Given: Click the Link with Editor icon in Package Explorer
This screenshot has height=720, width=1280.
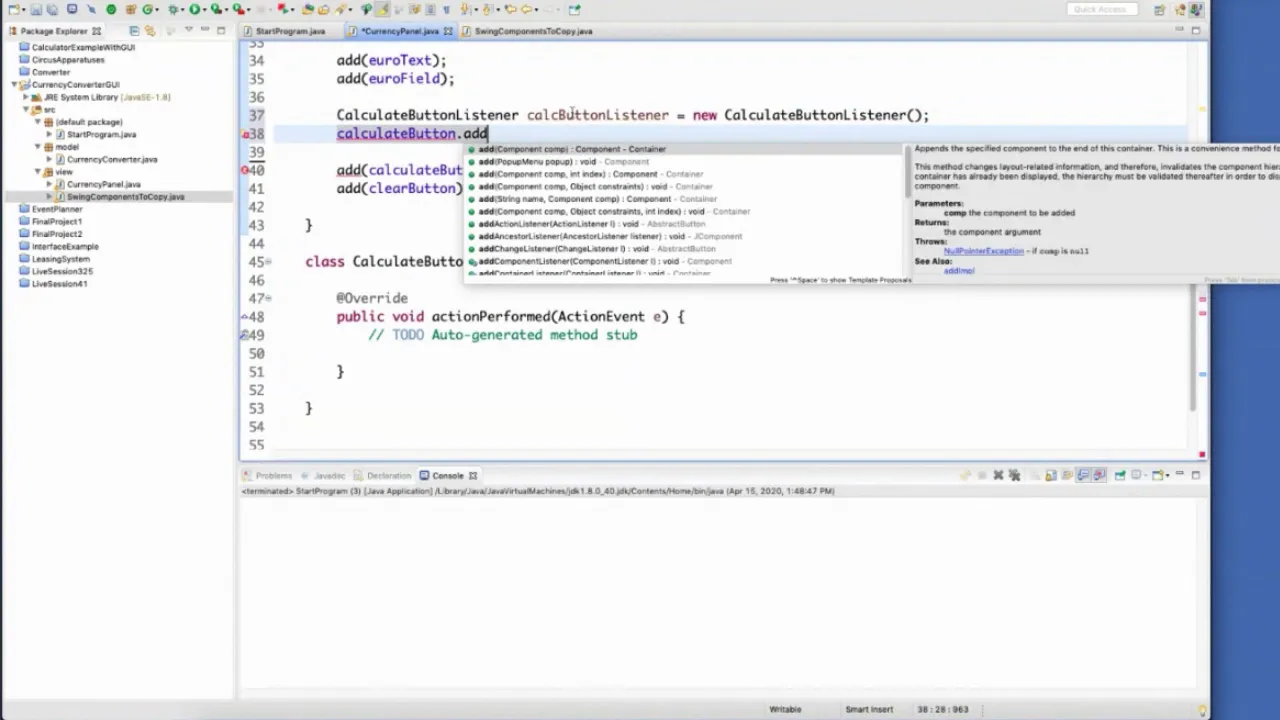Looking at the screenshot, I should point(150,31).
